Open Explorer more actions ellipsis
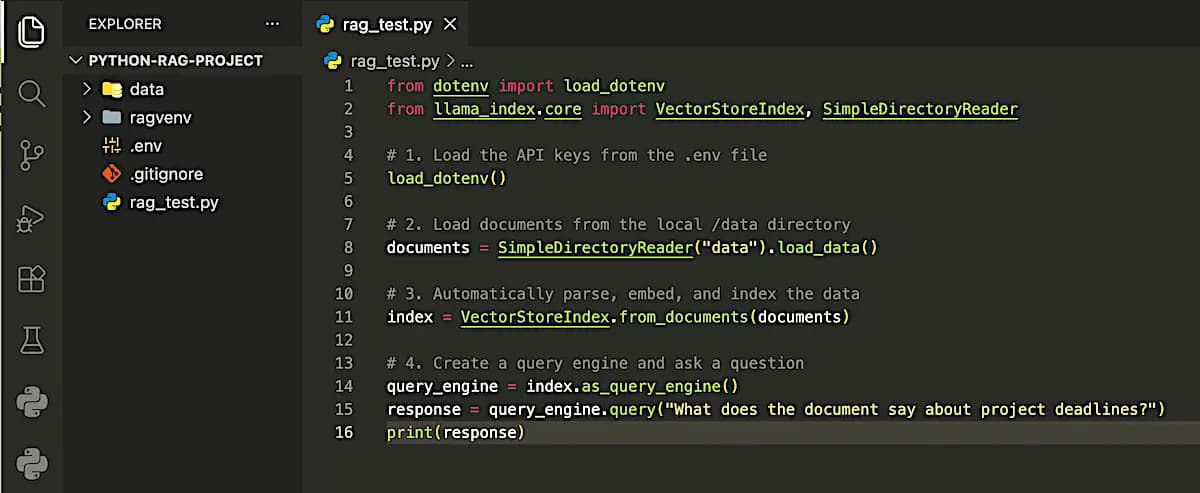1200x493 pixels. 273,24
